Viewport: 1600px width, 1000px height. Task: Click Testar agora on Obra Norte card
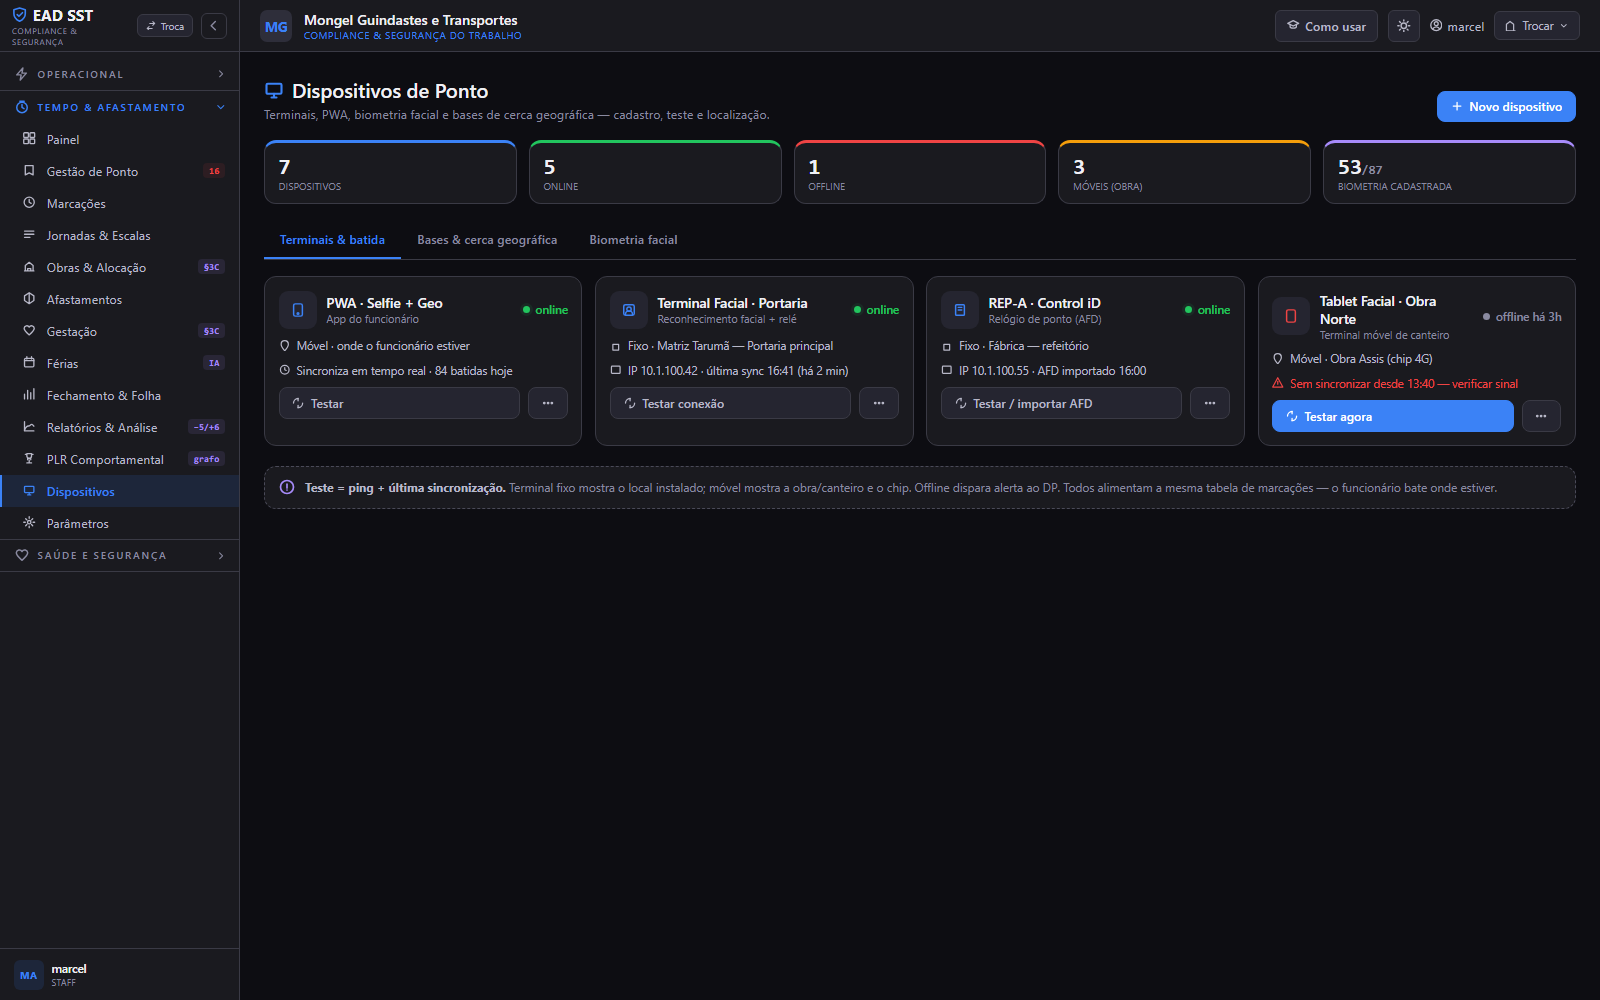pyautogui.click(x=1392, y=416)
